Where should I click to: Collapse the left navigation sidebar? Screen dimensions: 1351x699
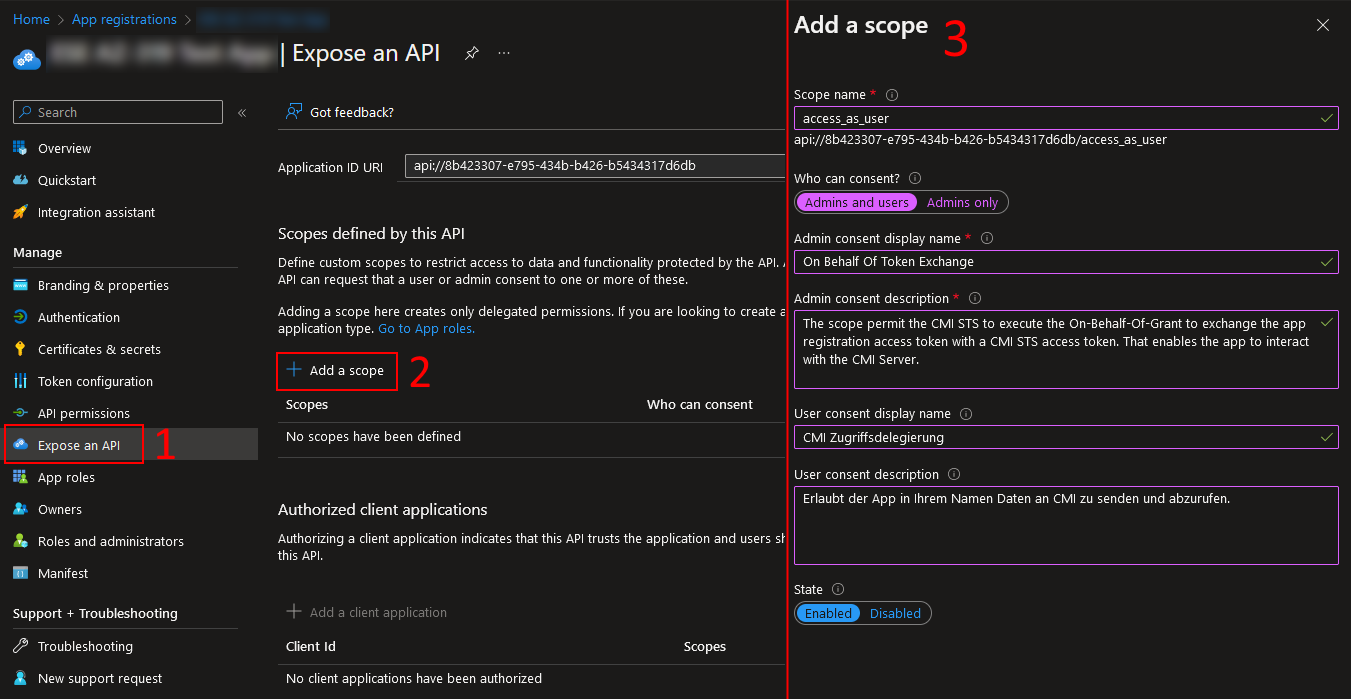(x=241, y=112)
